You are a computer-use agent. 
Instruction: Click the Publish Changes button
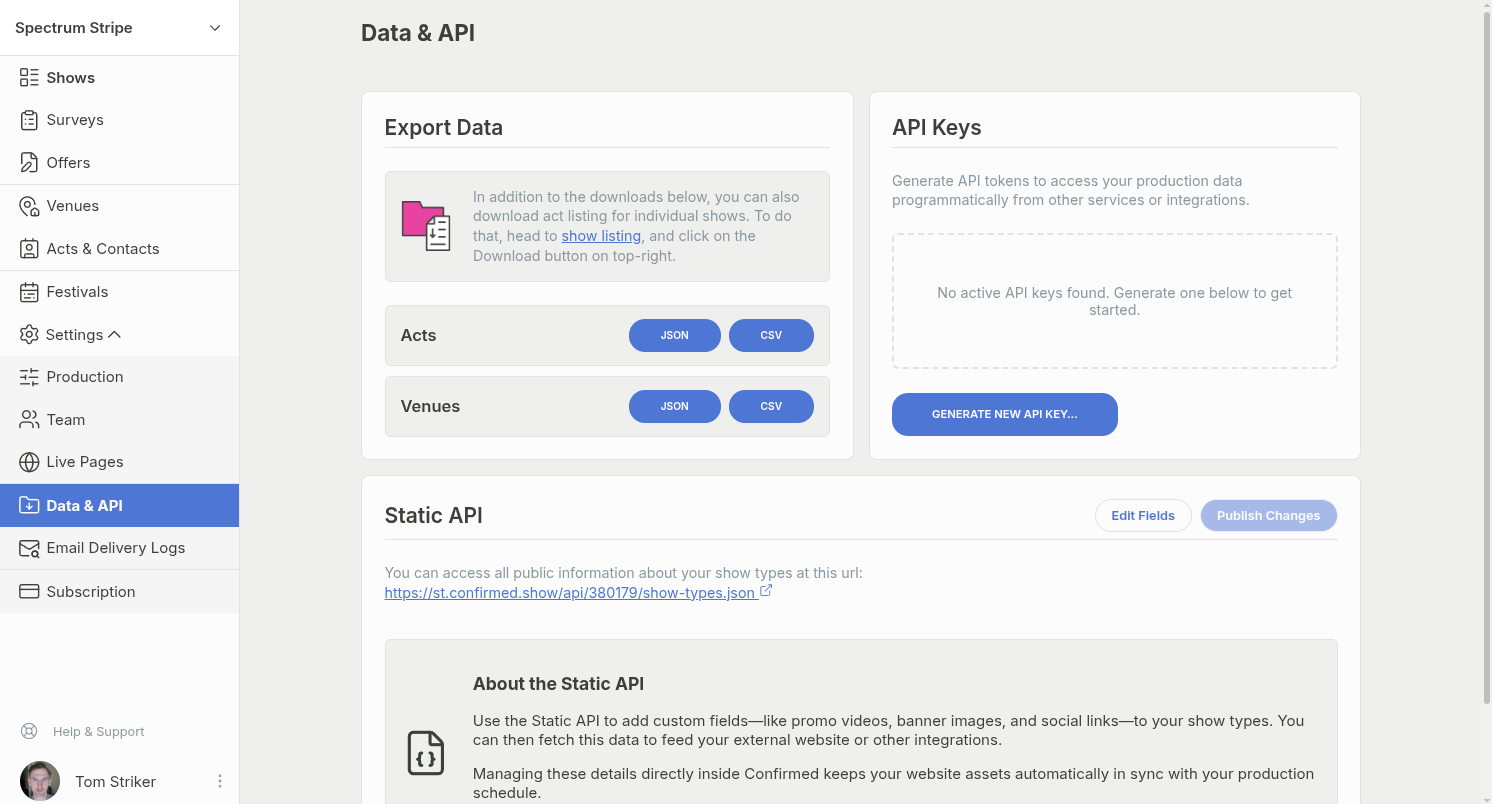1269,516
